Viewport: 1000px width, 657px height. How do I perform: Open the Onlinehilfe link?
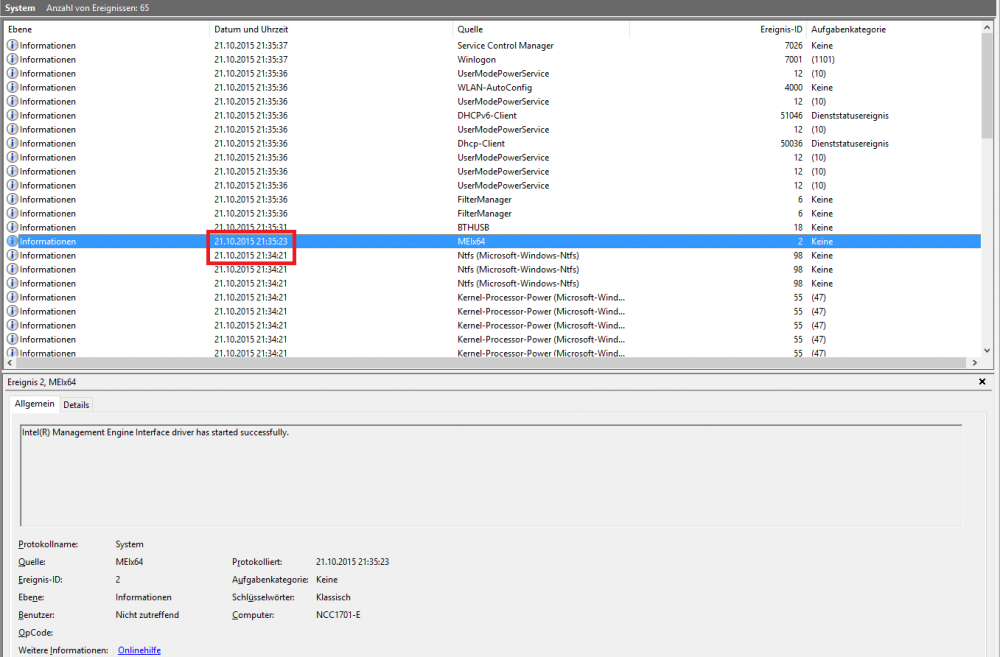(x=139, y=651)
